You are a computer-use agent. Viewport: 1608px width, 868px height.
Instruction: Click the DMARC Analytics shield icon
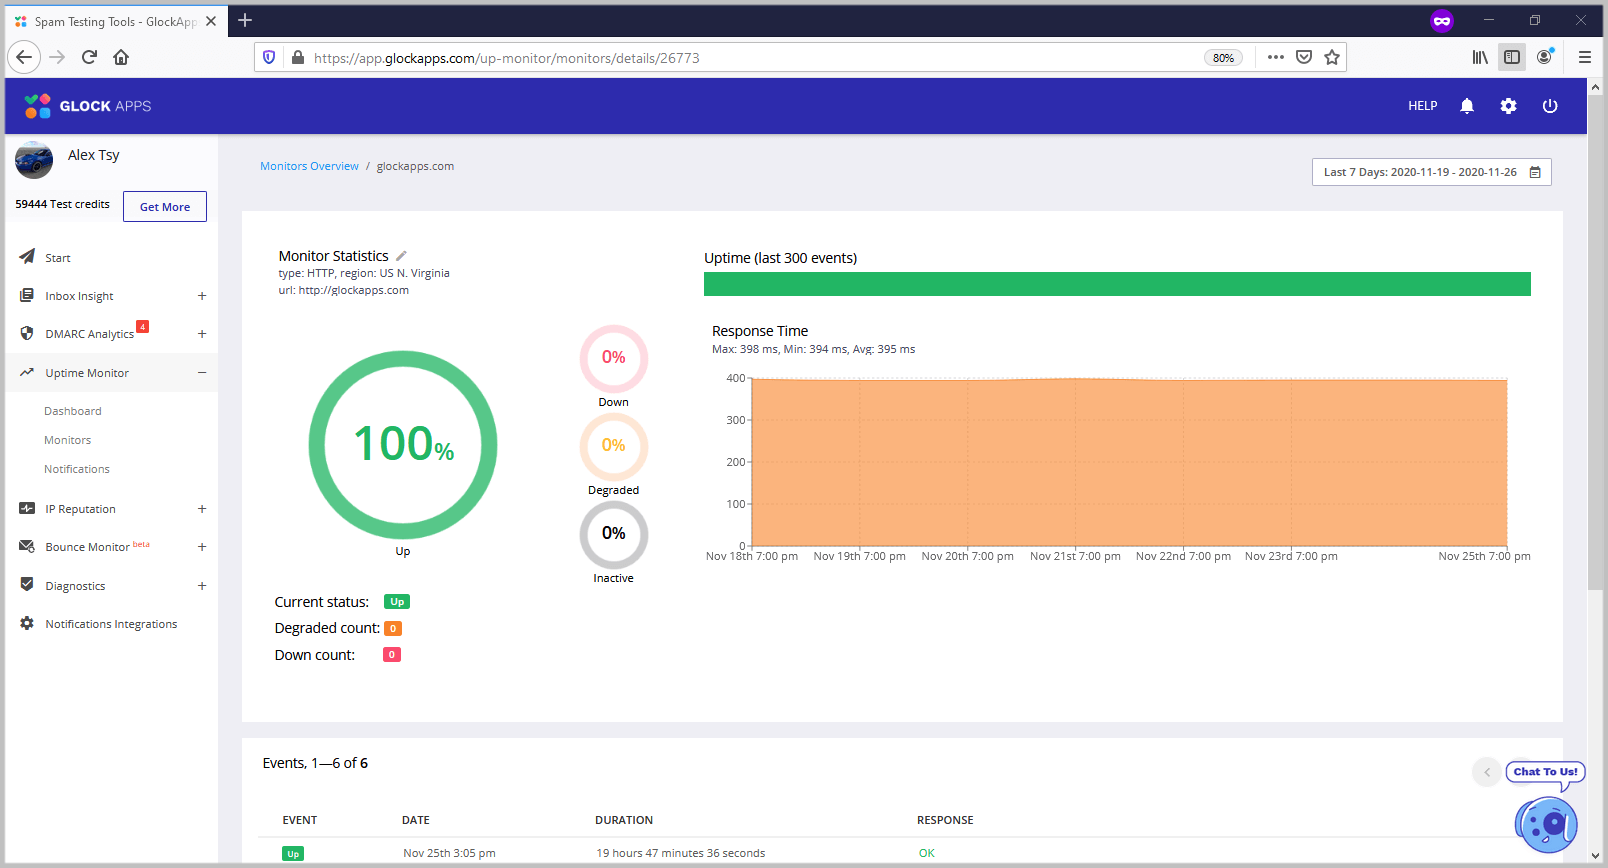pos(27,333)
